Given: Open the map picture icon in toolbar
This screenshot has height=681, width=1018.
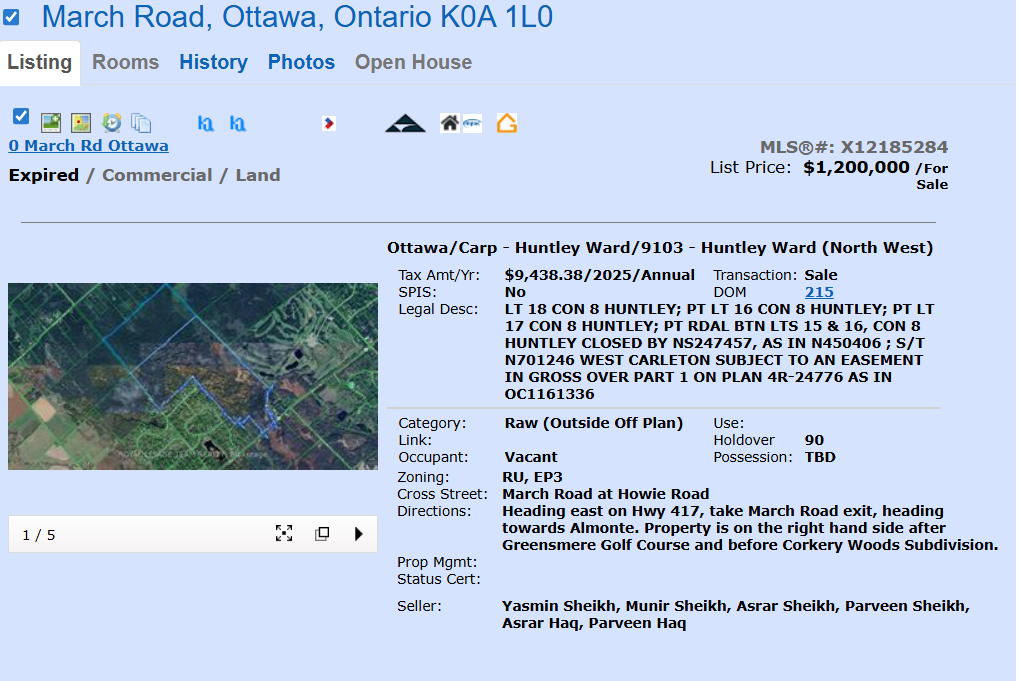Looking at the screenshot, I should 81,123.
